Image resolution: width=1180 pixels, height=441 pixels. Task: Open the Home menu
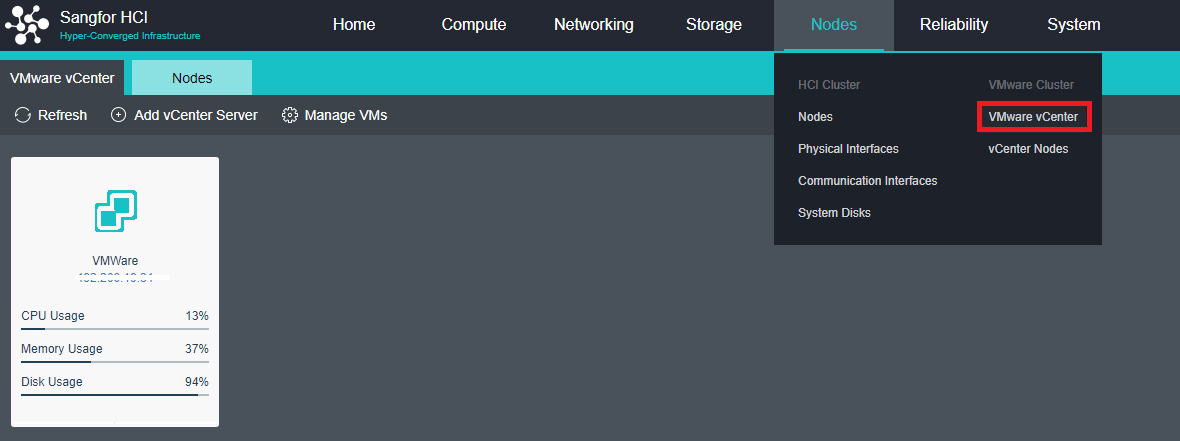(354, 25)
